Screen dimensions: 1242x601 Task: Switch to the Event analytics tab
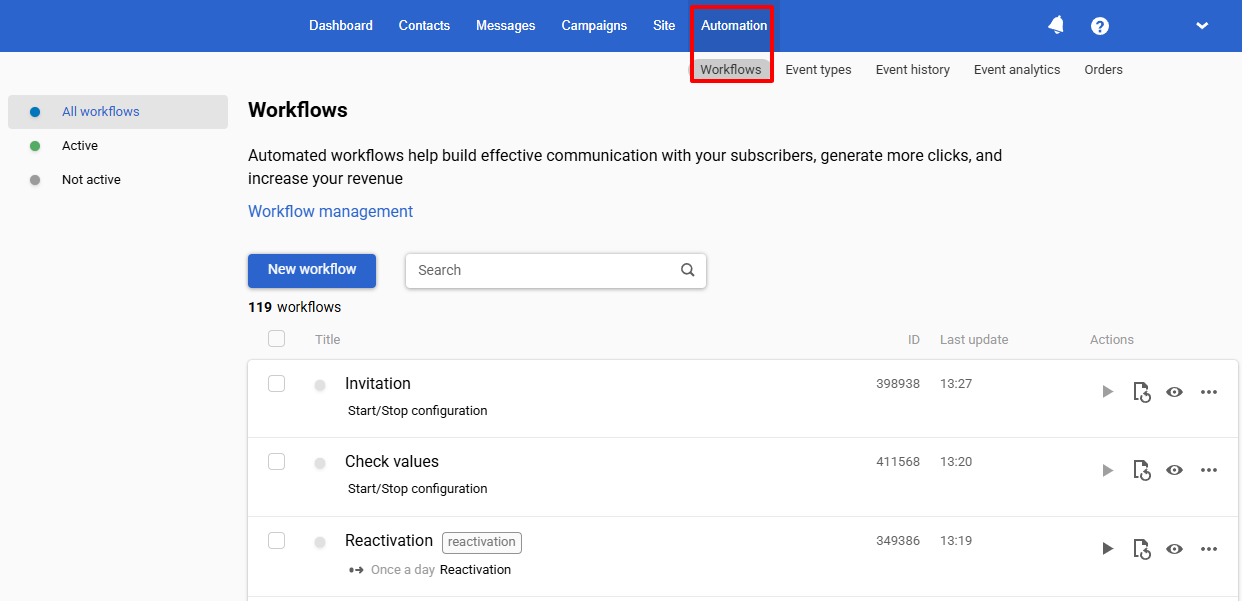pyautogui.click(x=1017, y=69)
